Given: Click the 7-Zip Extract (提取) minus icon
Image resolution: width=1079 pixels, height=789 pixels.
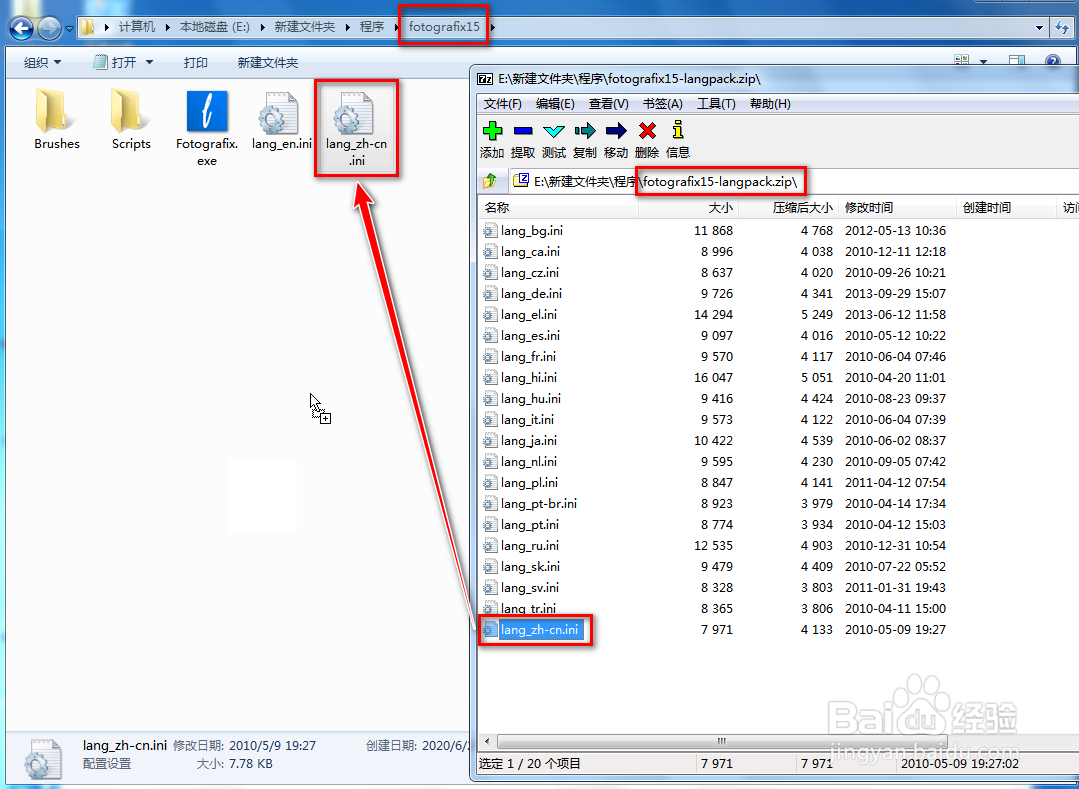Looking at the screenshot, I should tap(523, 131).
